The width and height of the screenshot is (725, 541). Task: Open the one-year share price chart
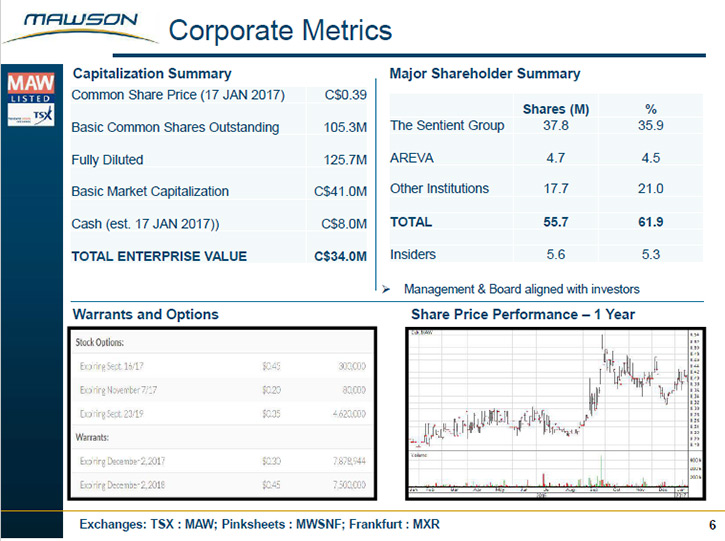click(555, 413)
